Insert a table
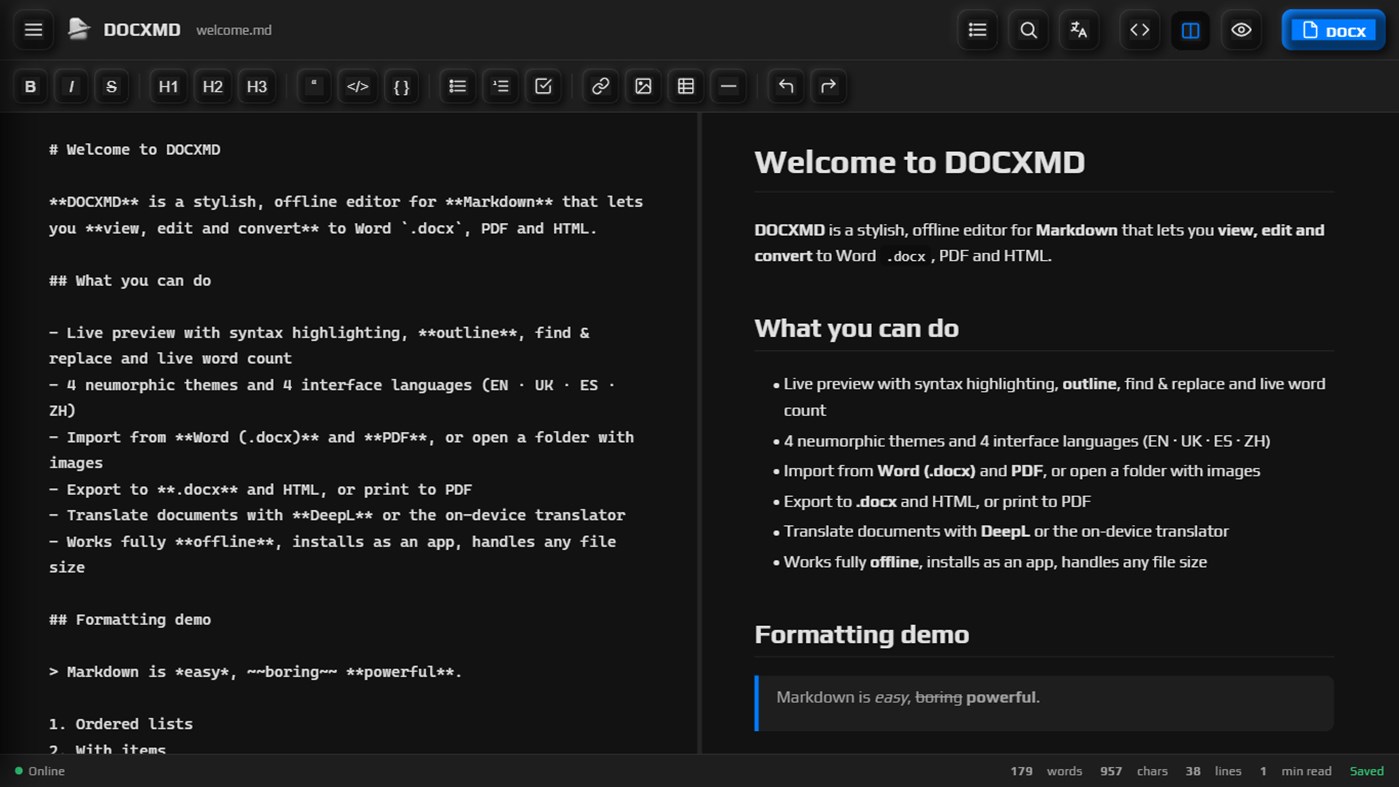Viewport: 1399px width, 787px height. point(686,86)
